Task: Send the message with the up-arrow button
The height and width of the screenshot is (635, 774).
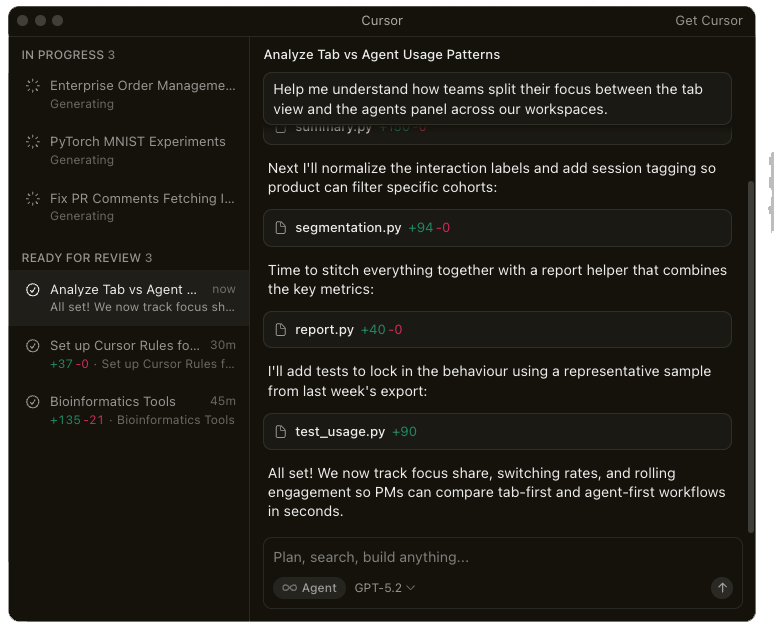Action: [722, 588]
